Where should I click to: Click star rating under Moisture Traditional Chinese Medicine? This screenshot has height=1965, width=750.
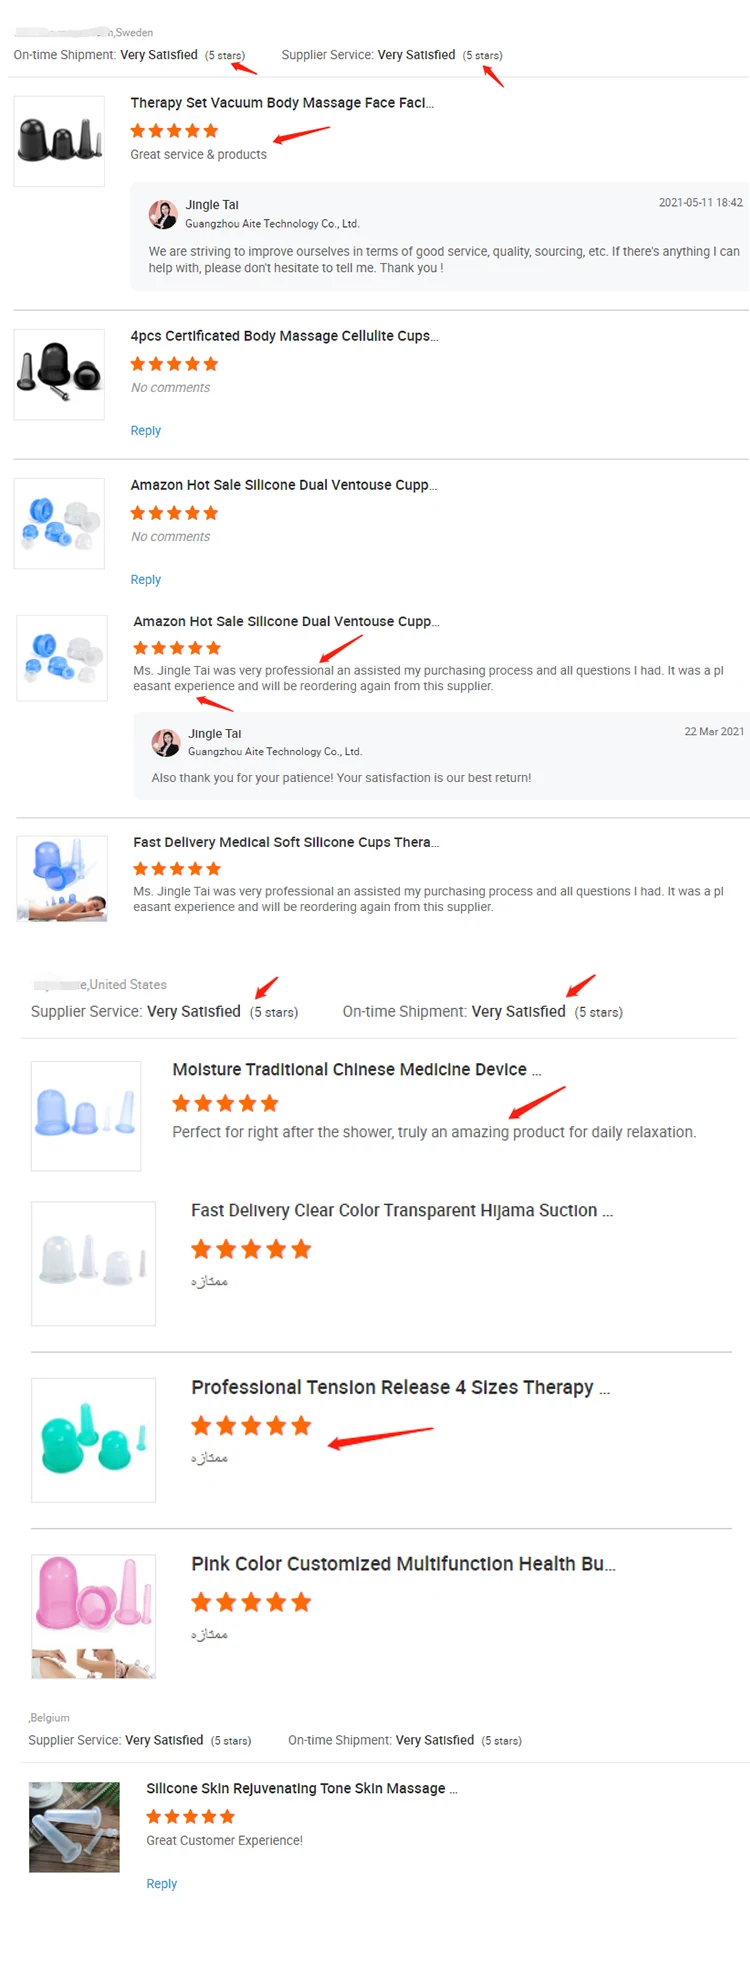click(225, 1104)
